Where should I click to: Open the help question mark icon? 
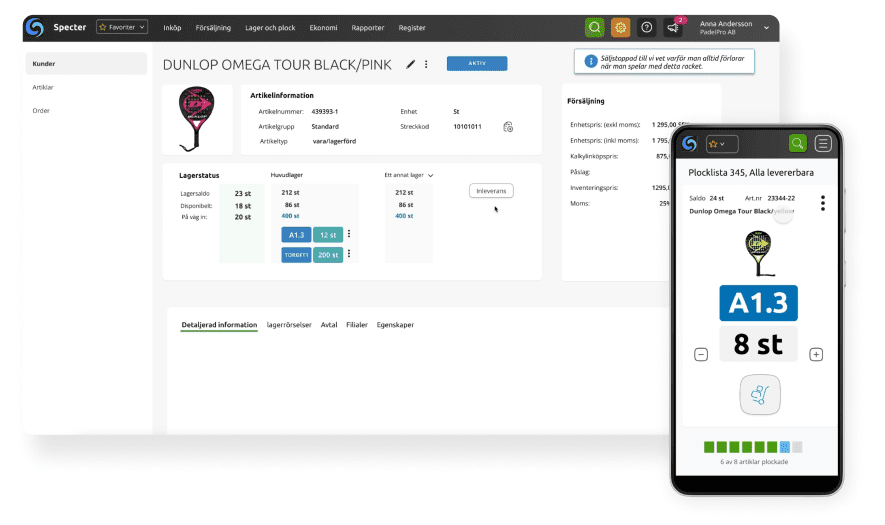[647, 27]
